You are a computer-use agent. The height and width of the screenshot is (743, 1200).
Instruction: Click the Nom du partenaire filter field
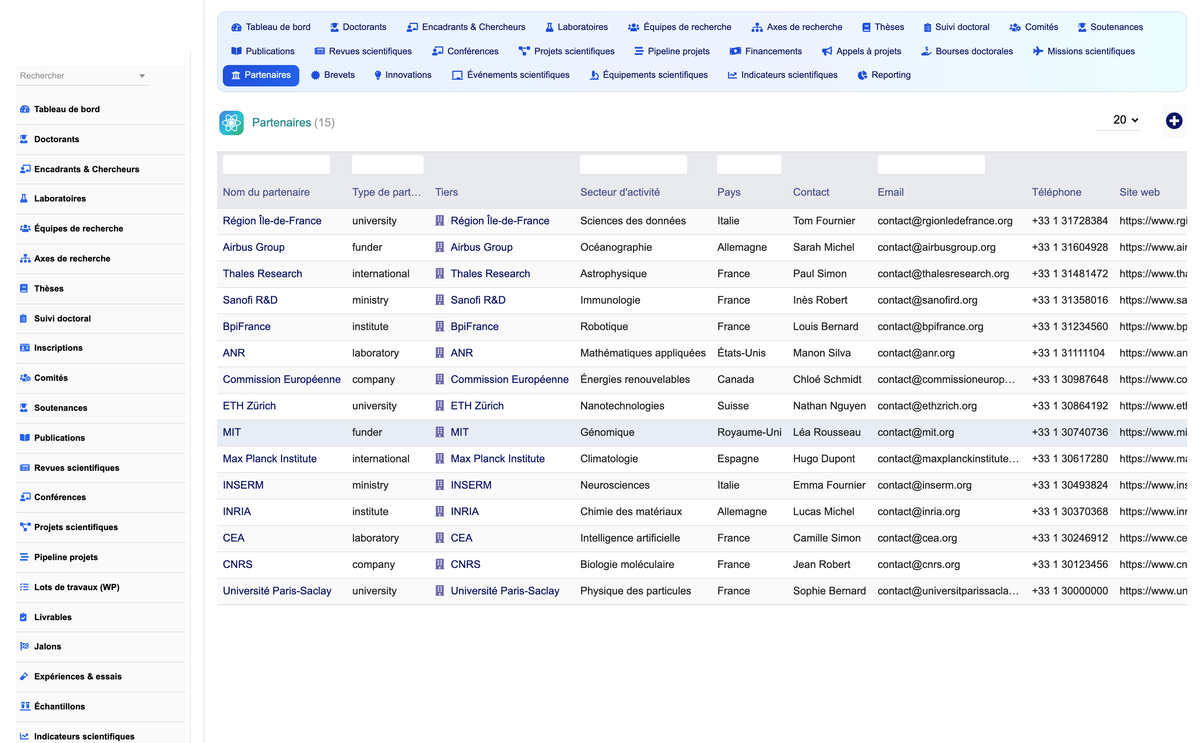click(276, 165)
